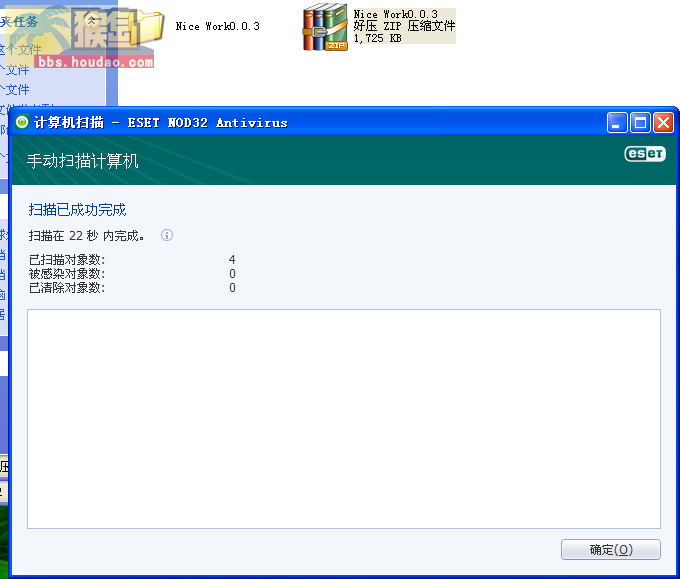Click the scanned objects value 4

[232, 260]
